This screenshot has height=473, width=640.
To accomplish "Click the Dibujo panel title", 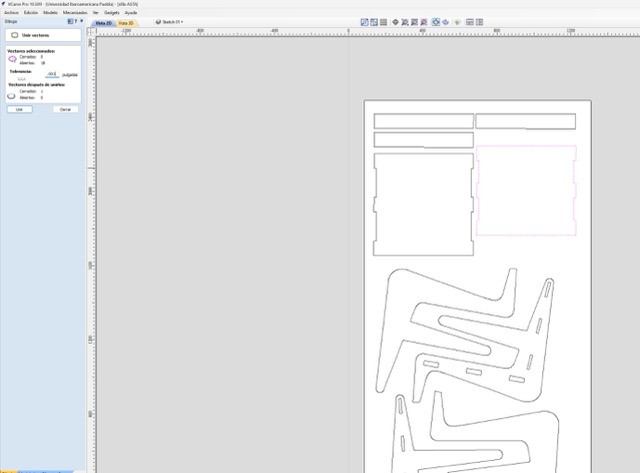I will (x=11, y=21).
